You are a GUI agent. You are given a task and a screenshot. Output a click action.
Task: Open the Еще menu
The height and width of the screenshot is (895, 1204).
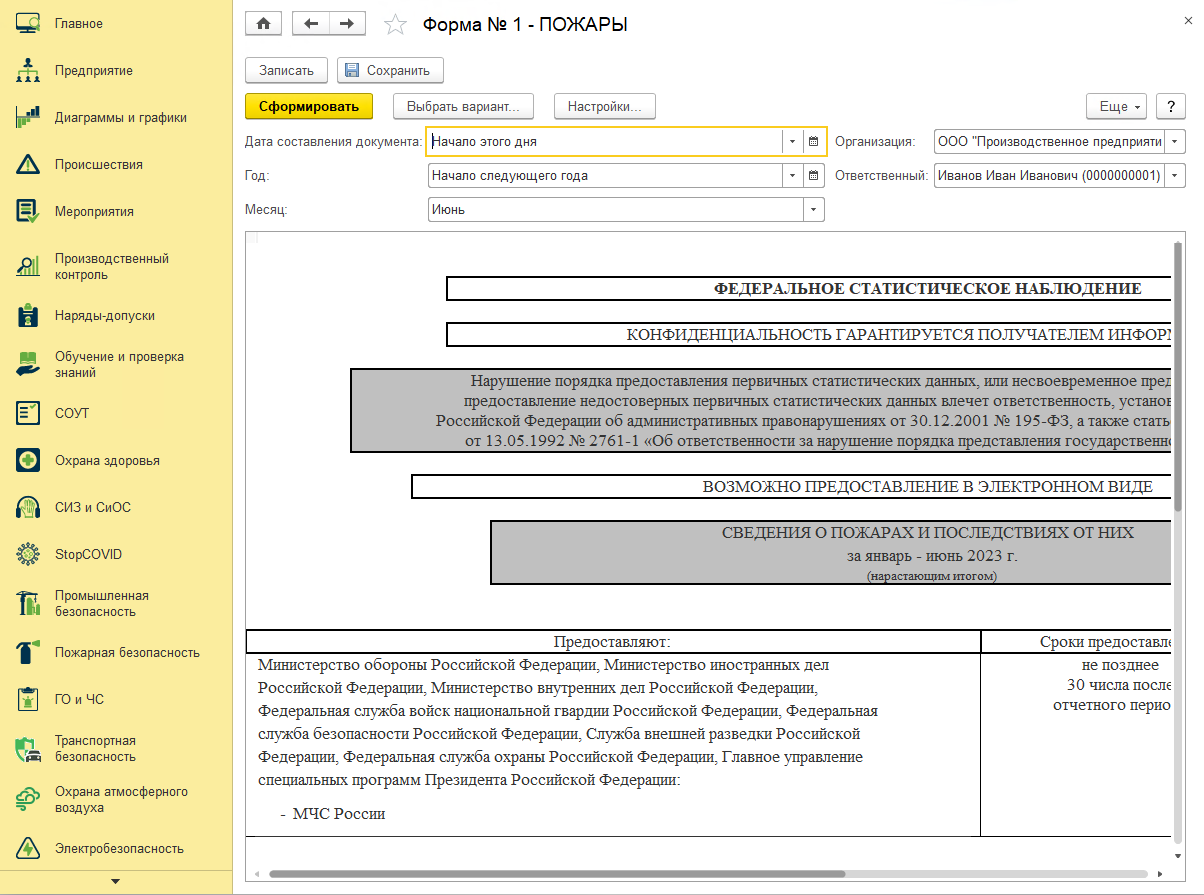click(x=1120, y=106)
